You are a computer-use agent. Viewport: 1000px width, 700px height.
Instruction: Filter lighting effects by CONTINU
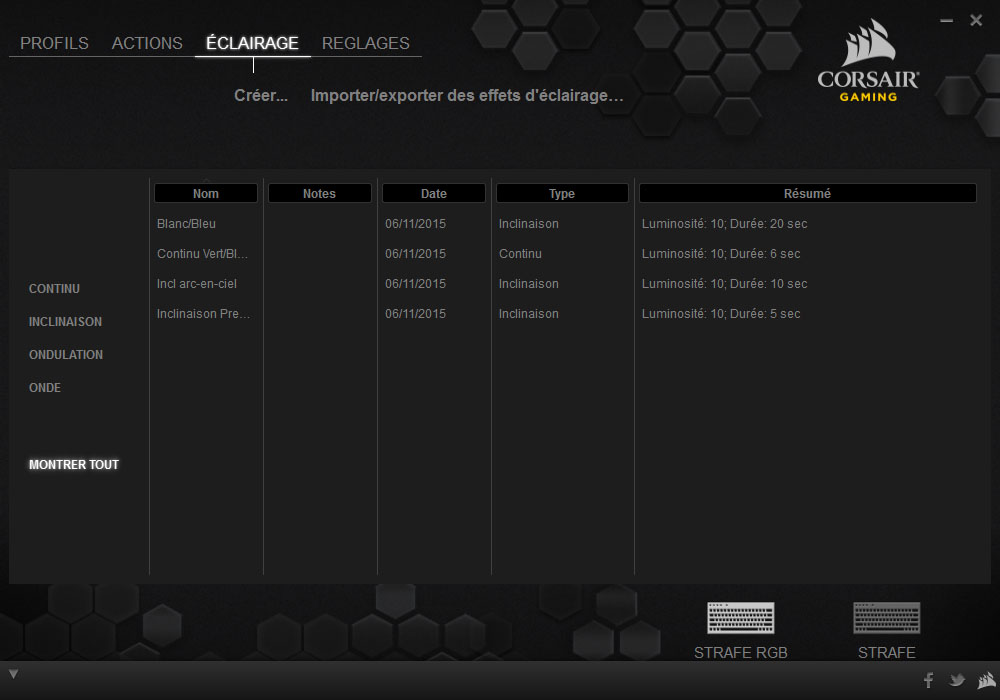[54, 289]
